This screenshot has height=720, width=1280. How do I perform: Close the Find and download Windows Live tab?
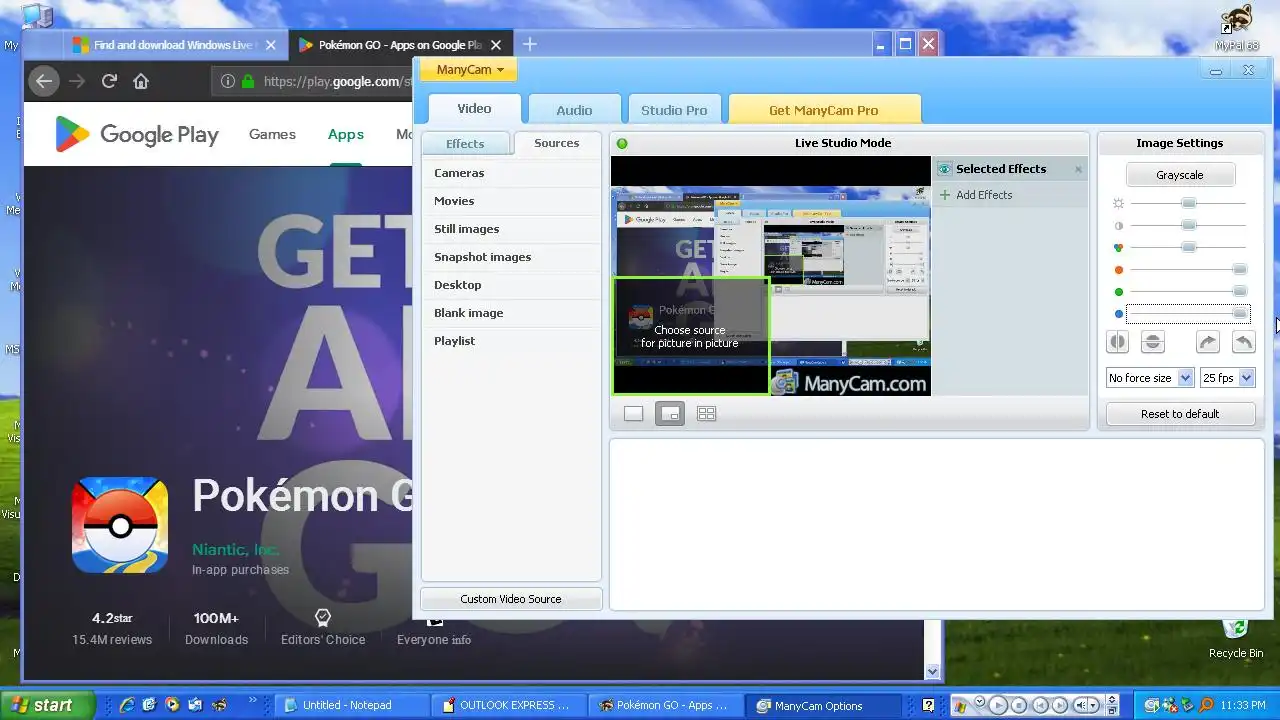coord(270,45)
